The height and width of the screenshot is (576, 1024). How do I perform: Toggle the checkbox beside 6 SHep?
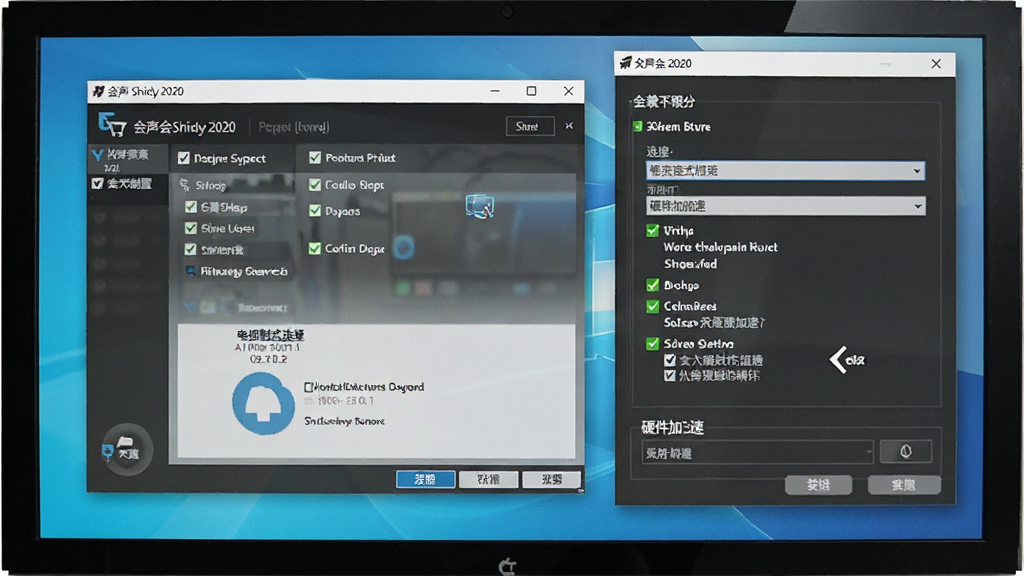191,207
